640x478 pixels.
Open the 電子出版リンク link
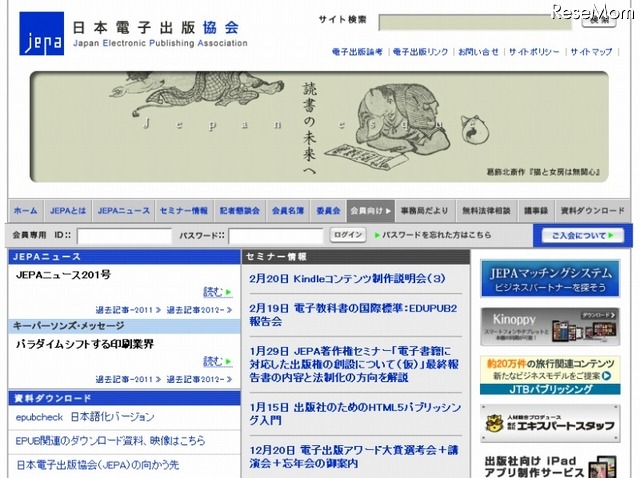point(420,52)
